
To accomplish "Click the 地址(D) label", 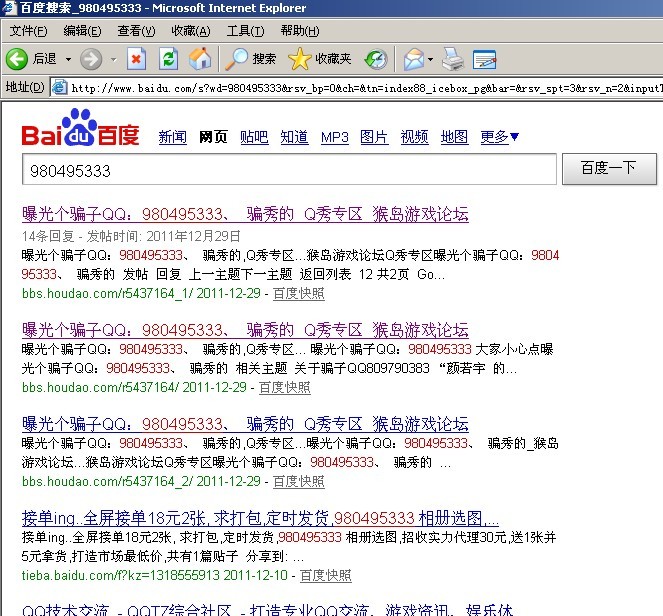I will (25, 87).
